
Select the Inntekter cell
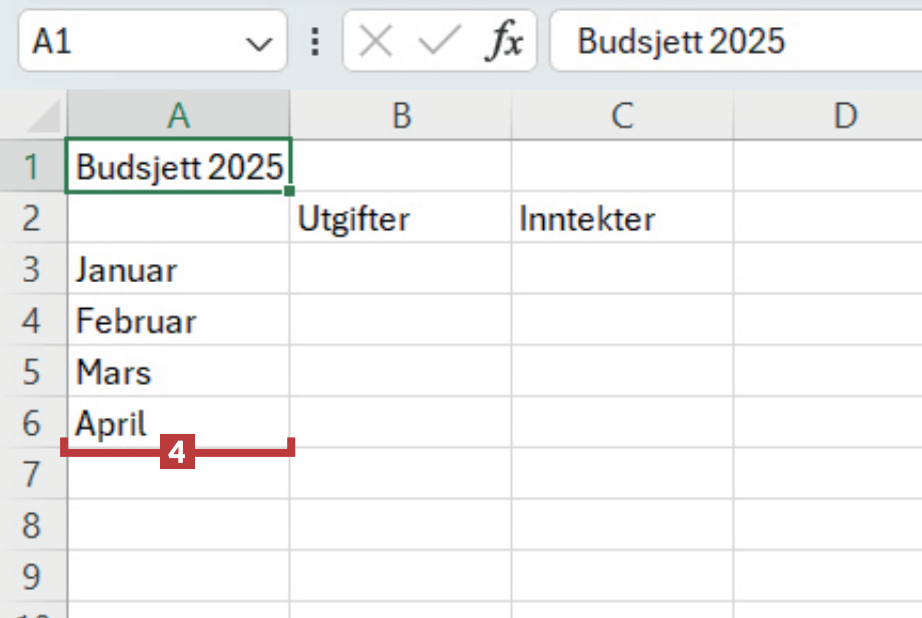[x=622, y=218]
